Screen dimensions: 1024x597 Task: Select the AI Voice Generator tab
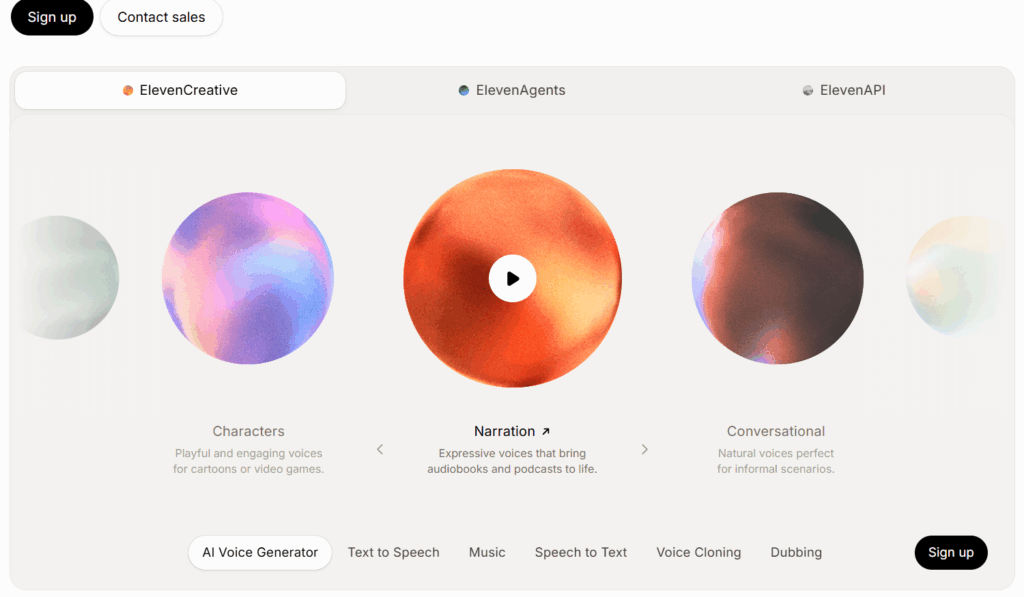(x=260, y=553)
